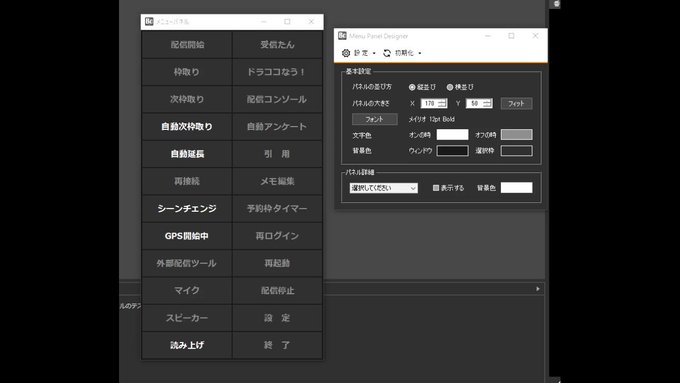
Task: Open the 選択してください panel dropdown
Action: point(384,188)
